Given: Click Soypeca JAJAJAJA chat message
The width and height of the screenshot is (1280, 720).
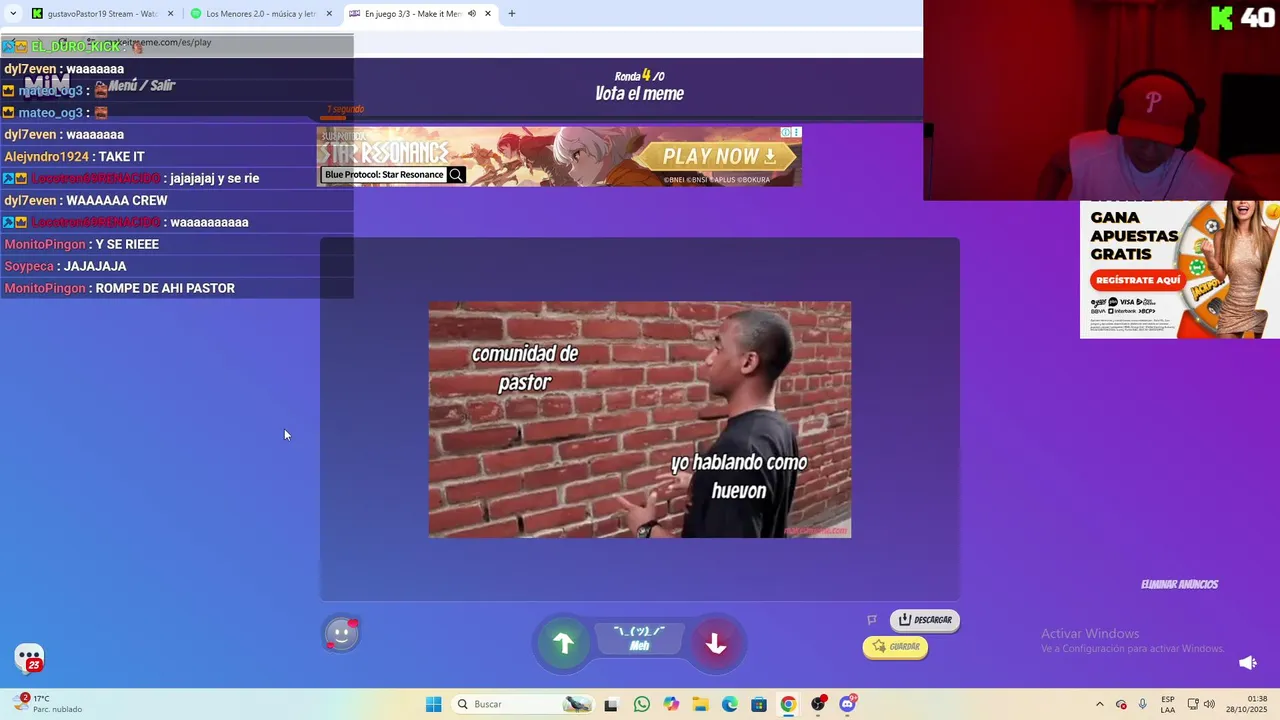Looking at the screenshot, I should pos(65,266).
